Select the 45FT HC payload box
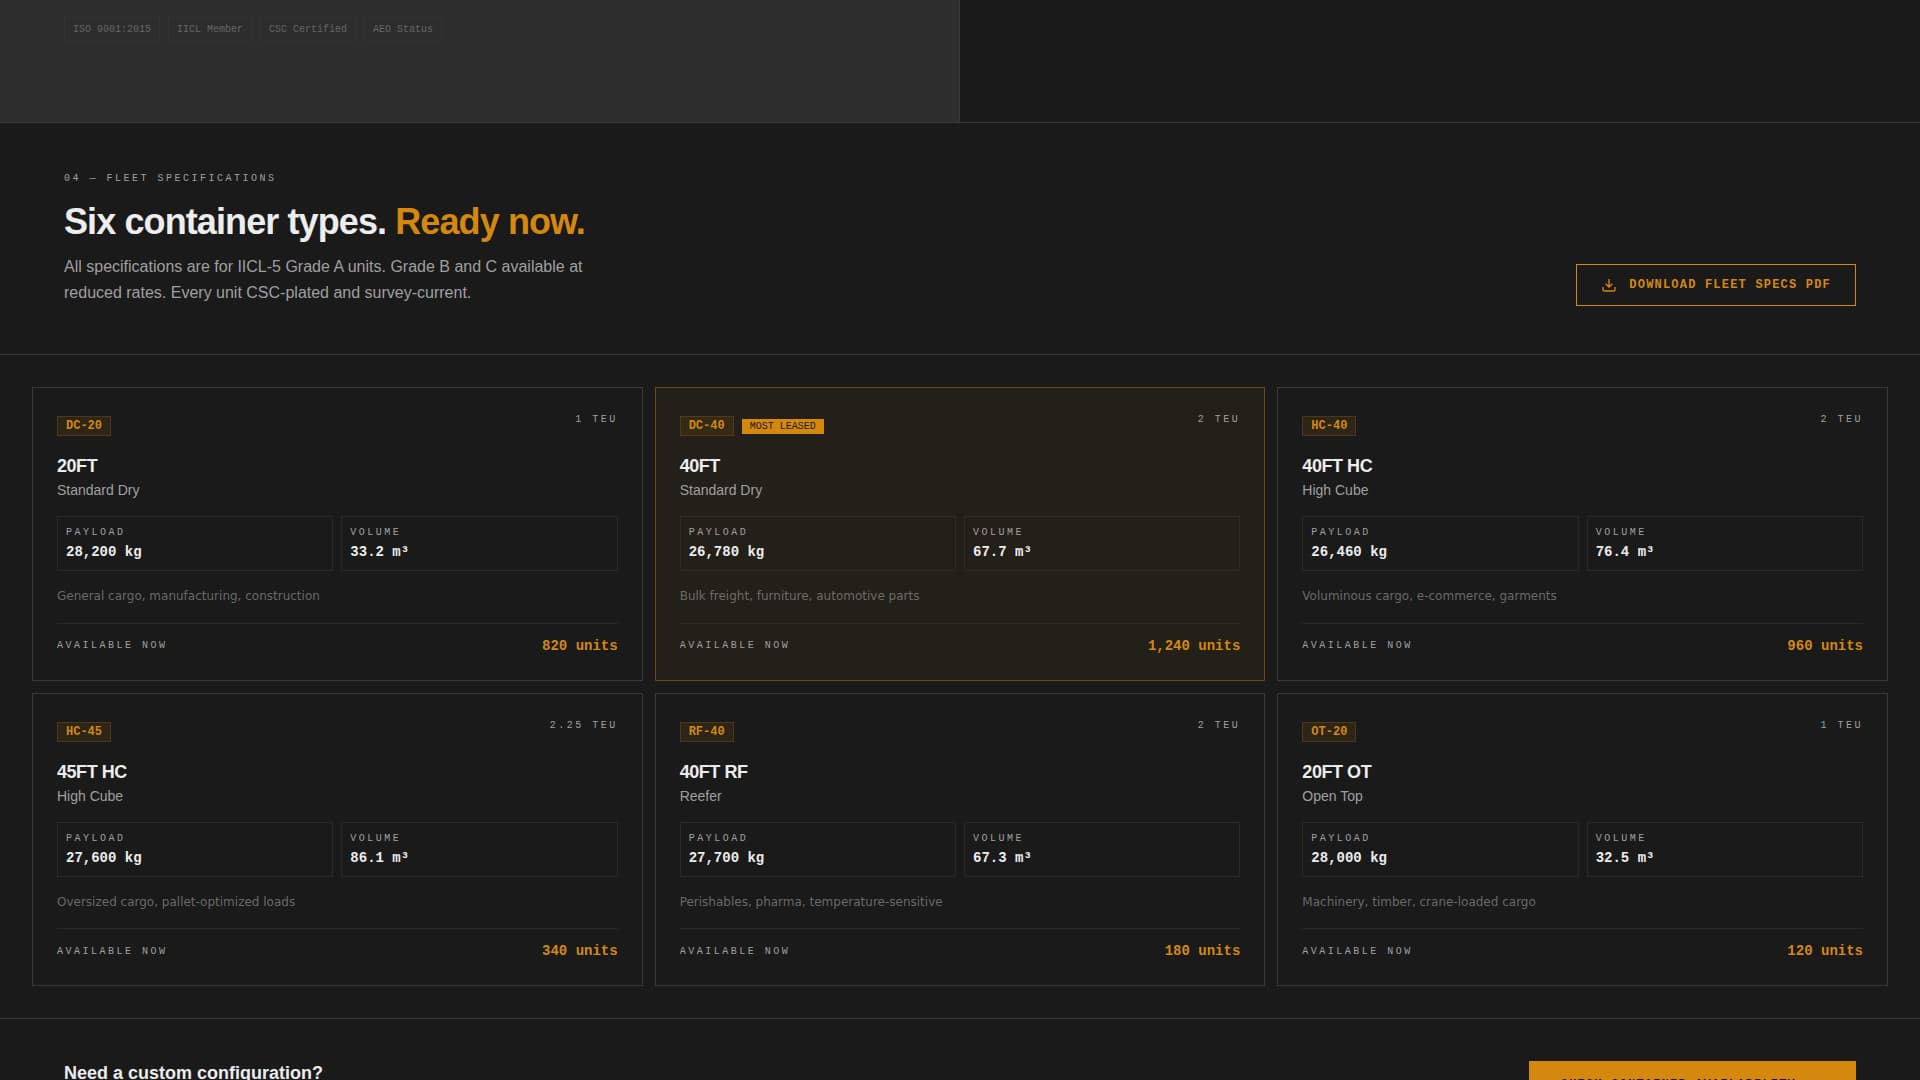The height and width of the screenshot is (1080, 1920). 194,849
